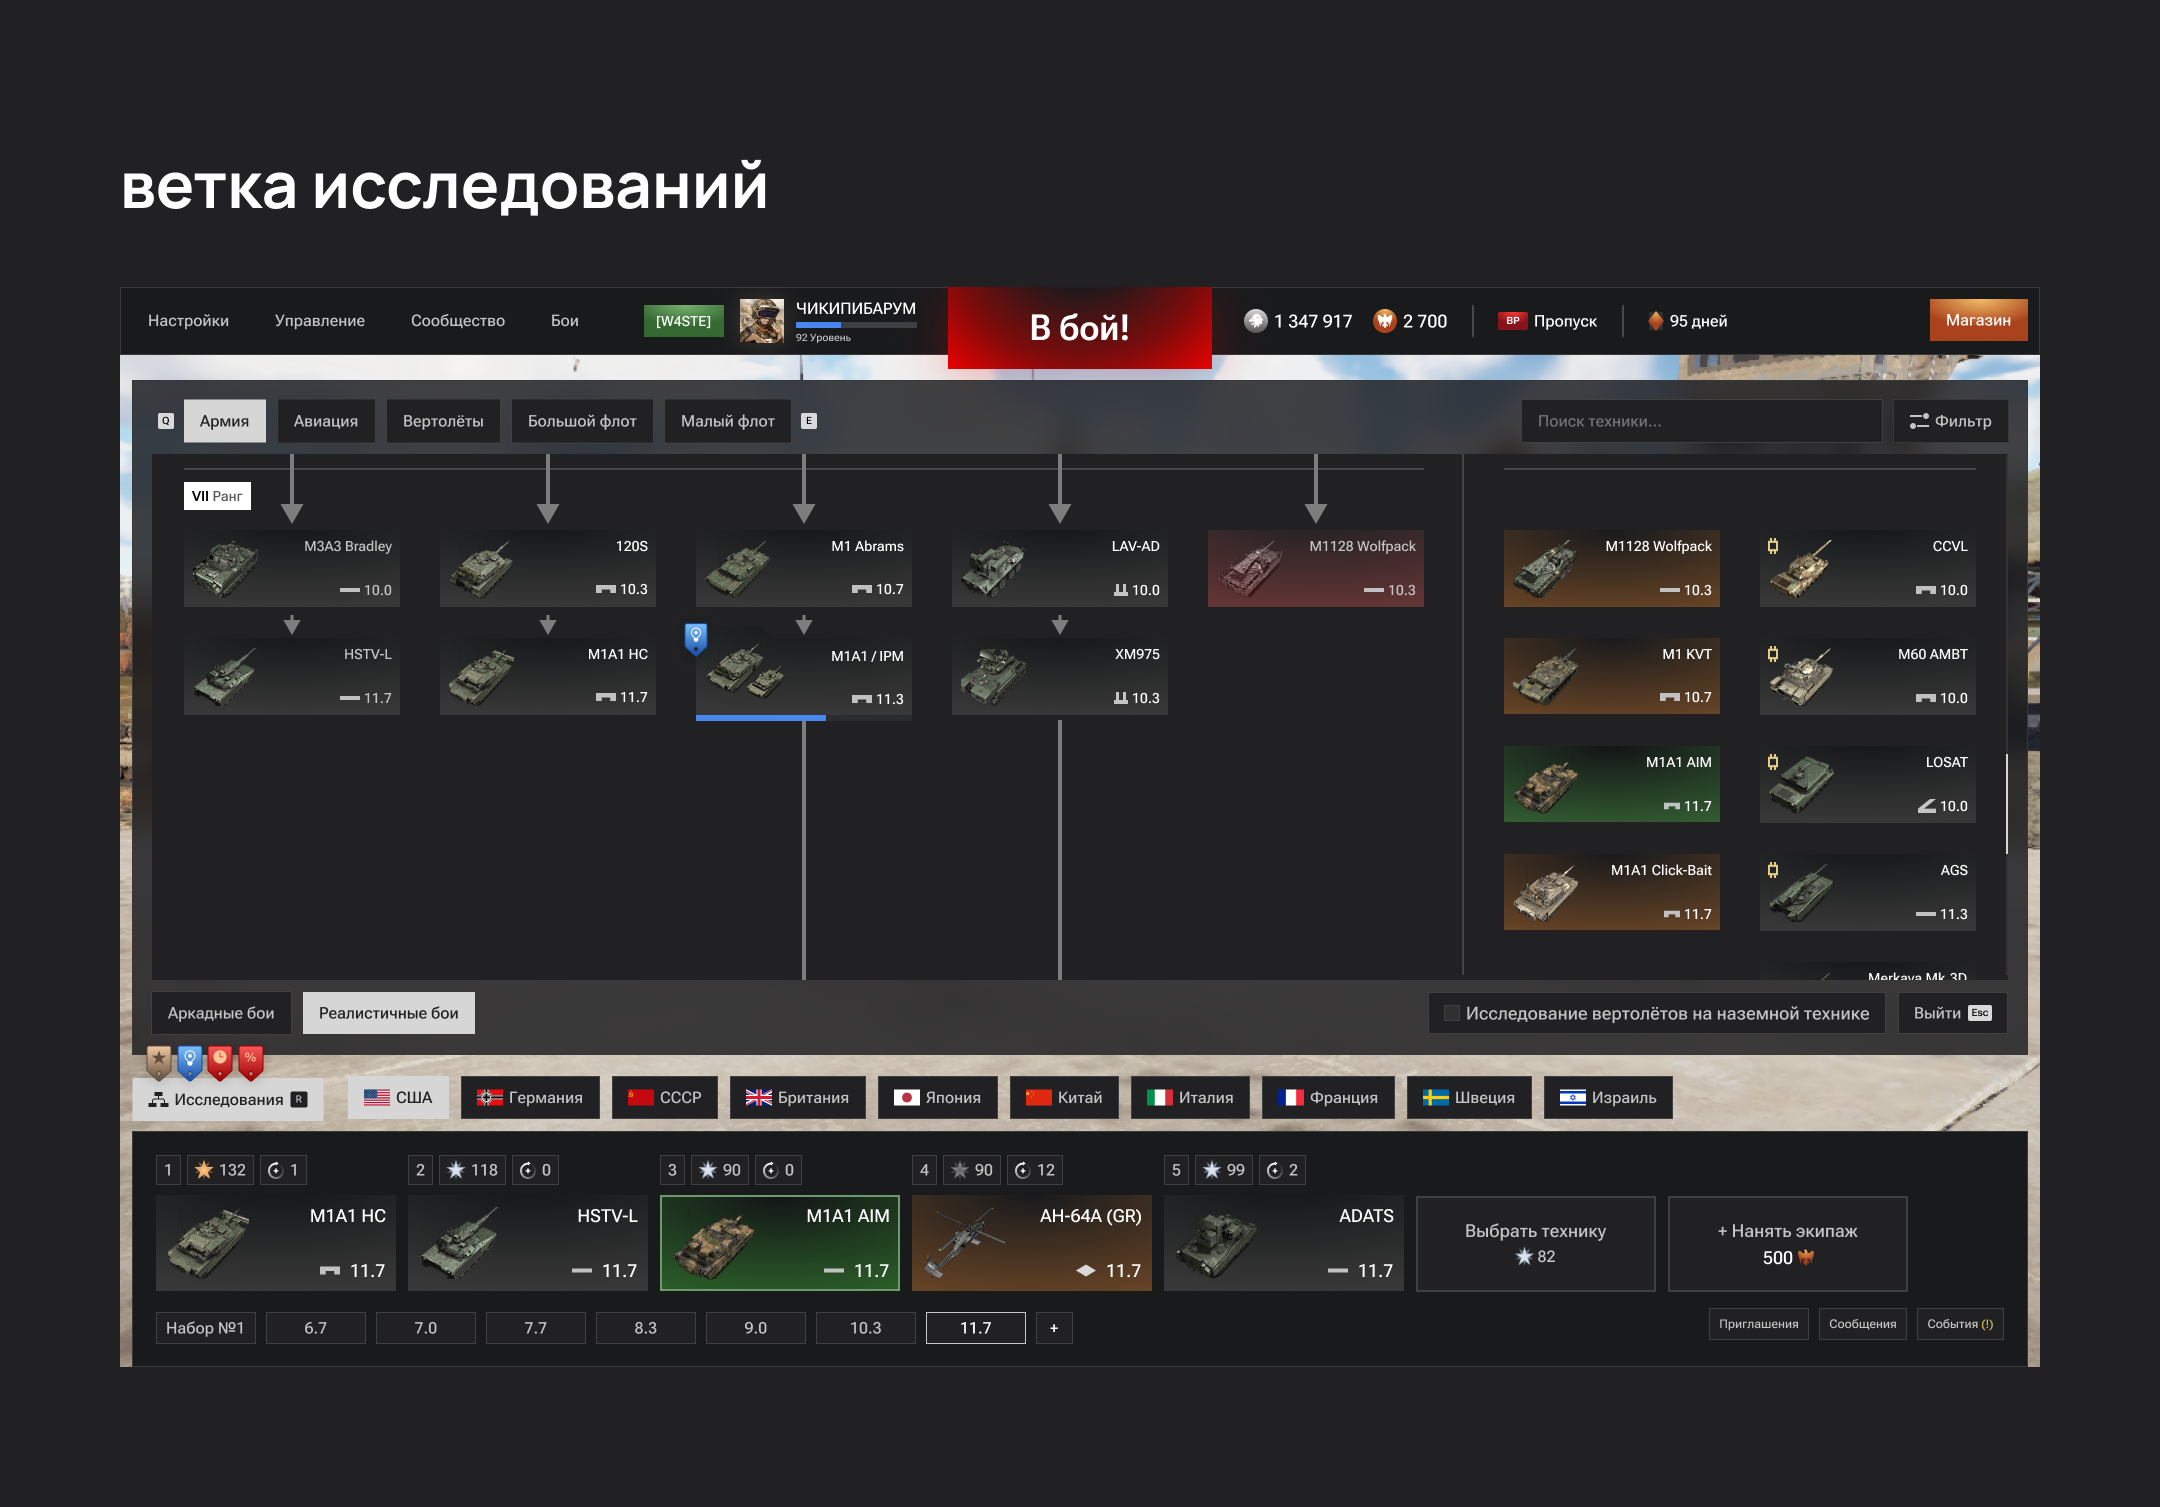Screen dimensions: 2160x1507
Task: Click the Golden Eagles currency icon
Action: coord(1384,321)
